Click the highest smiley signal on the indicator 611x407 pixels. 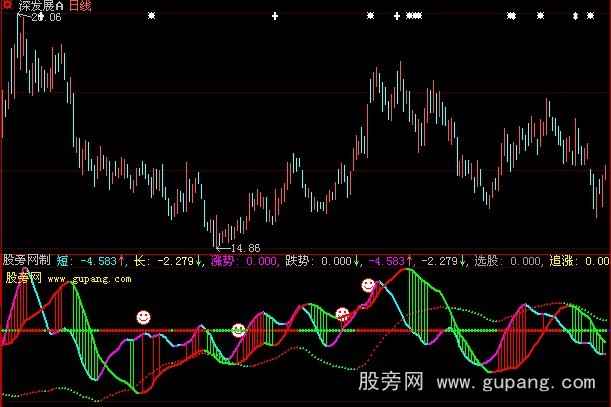click(368, 285)
